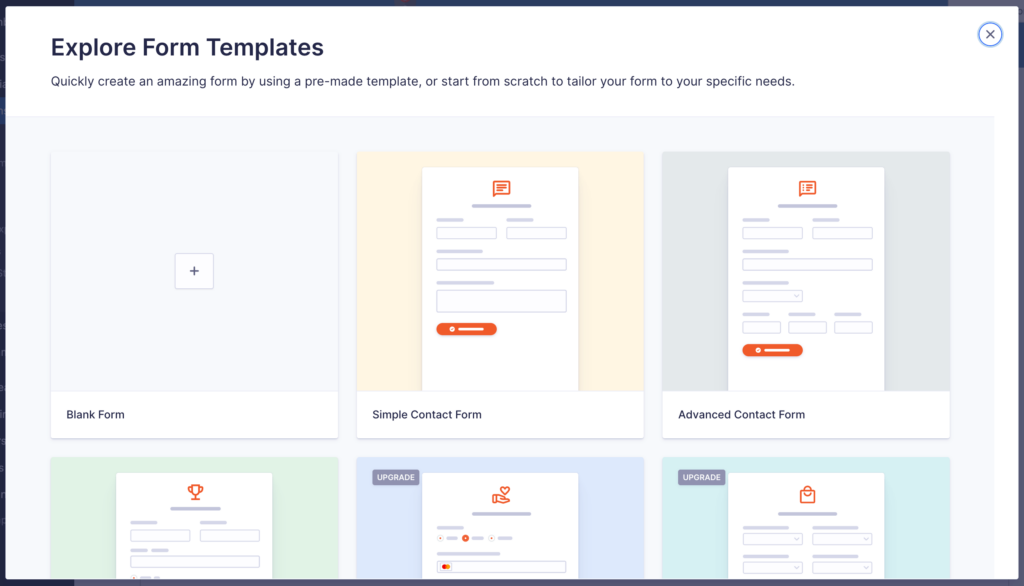
Task: Click the Blank Form label text
Action: click(x=95, y=414)
